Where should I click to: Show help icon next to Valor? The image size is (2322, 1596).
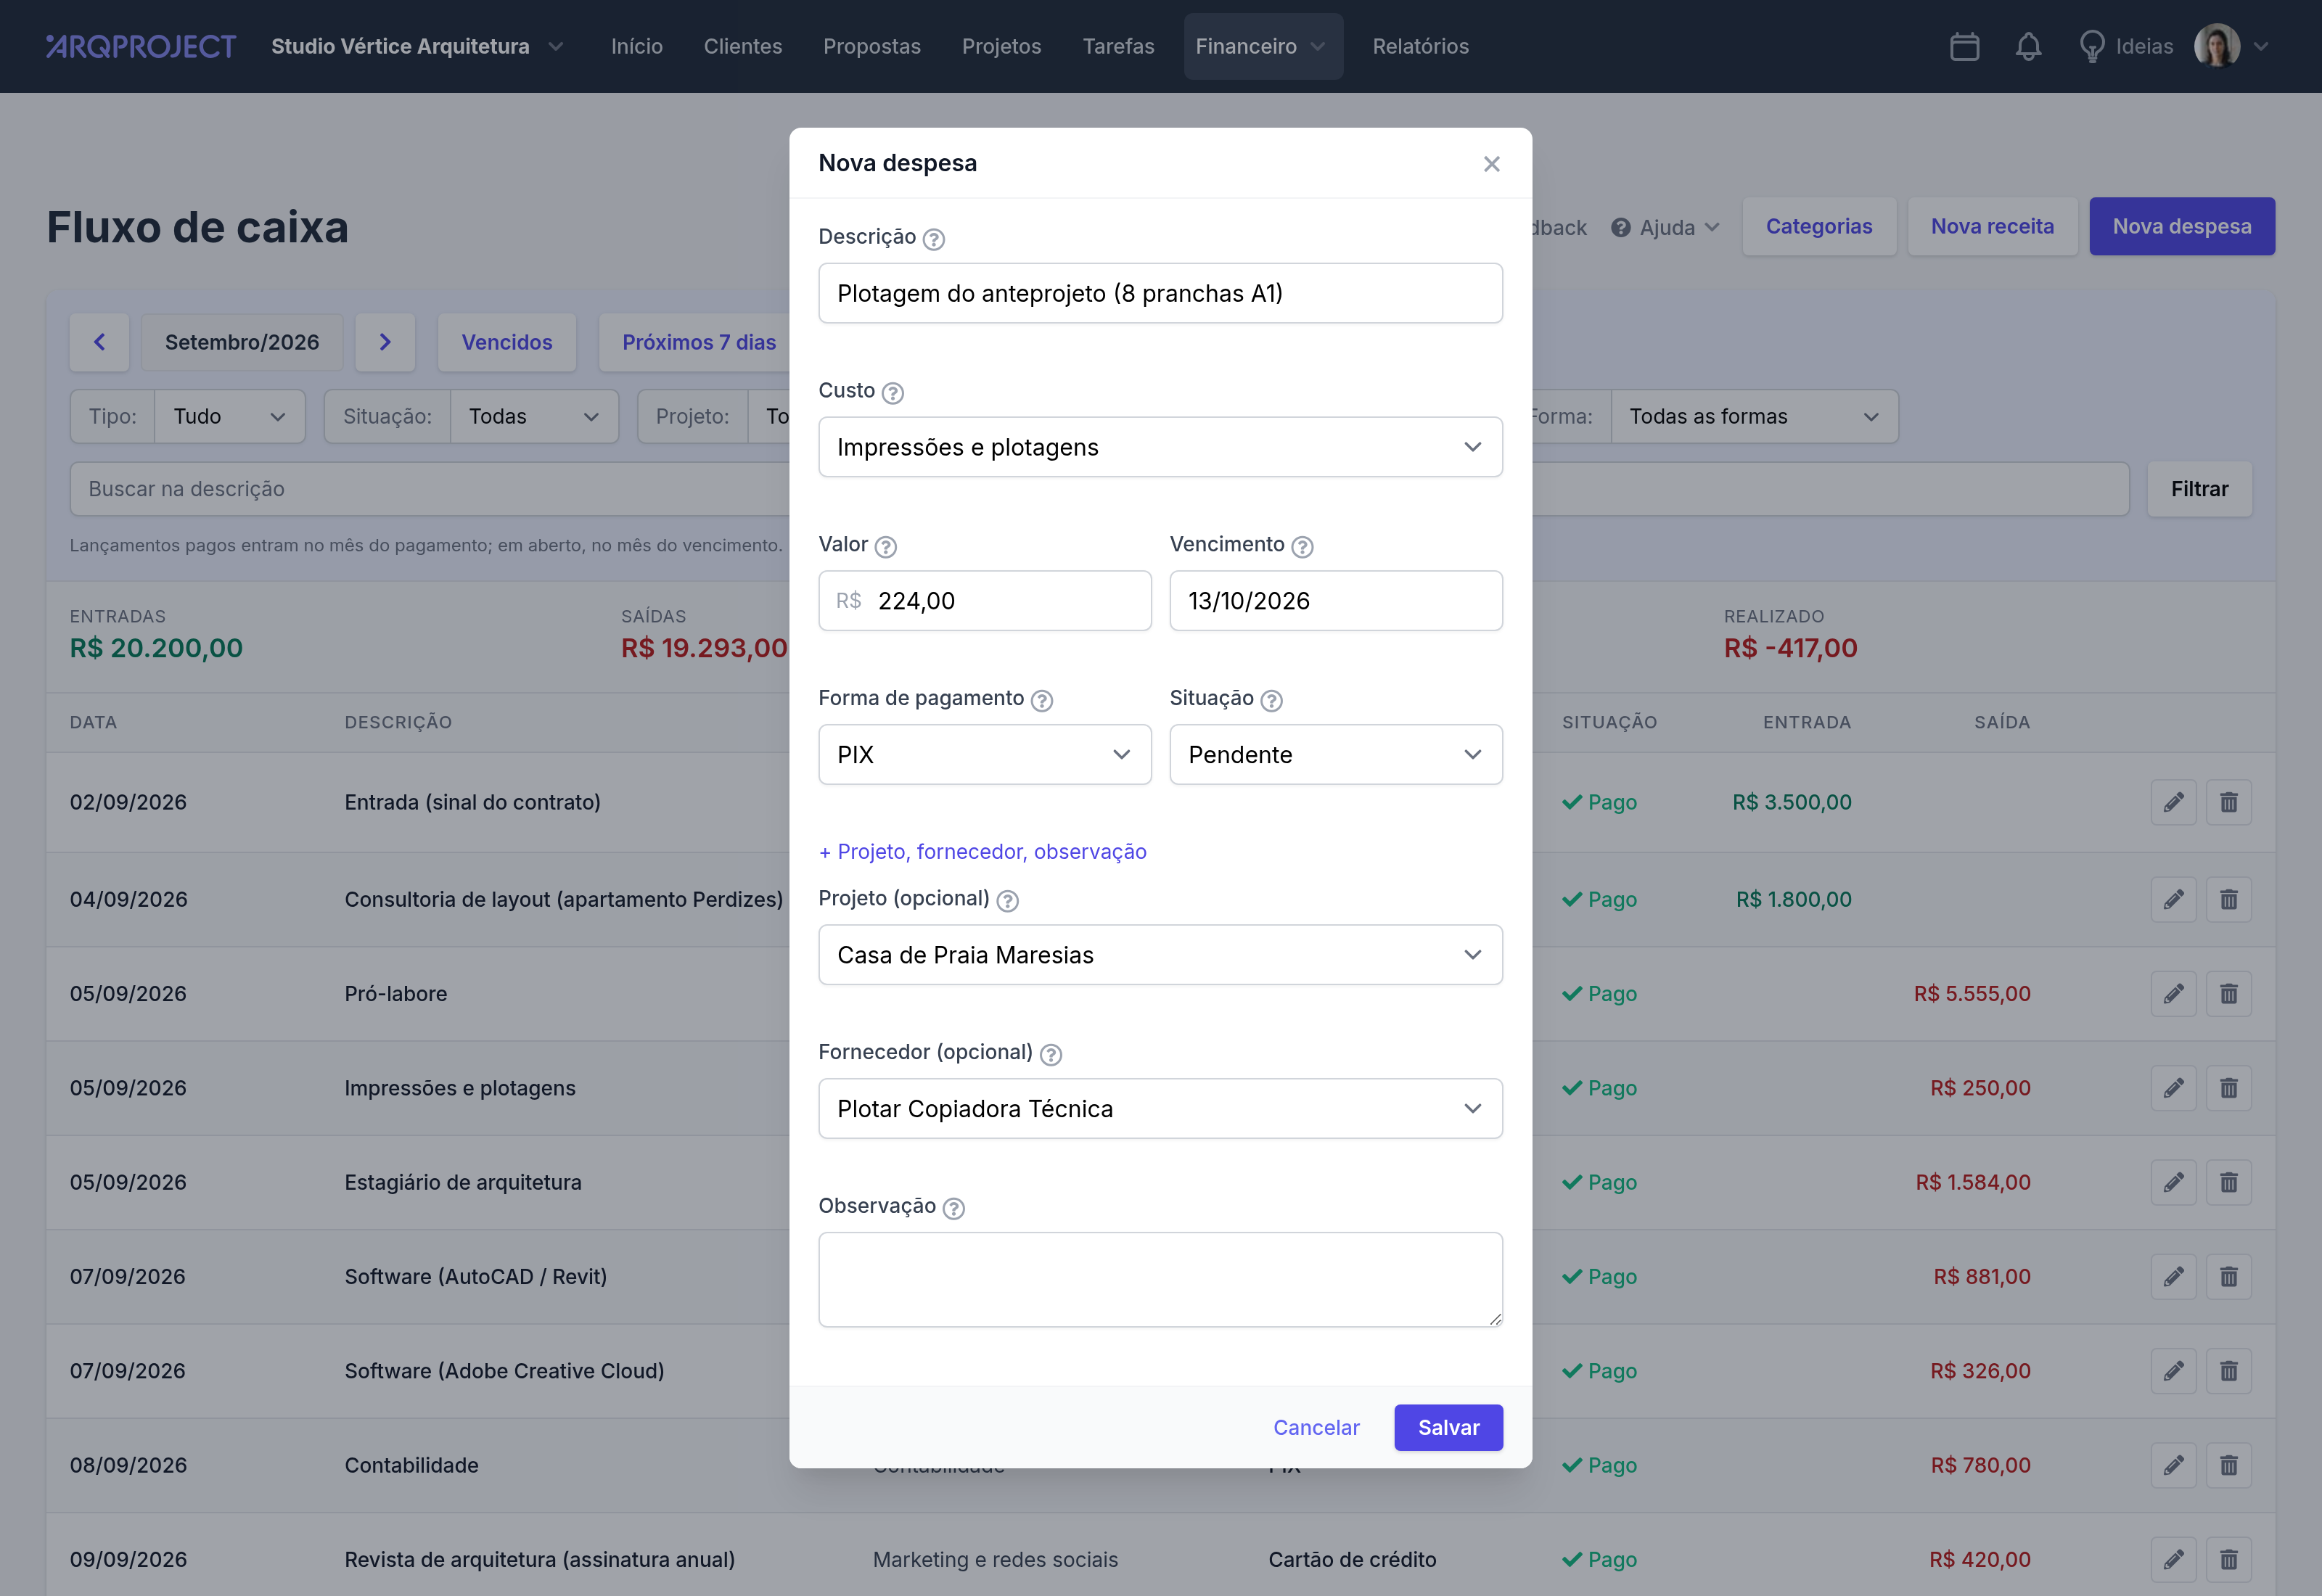(885, 547)
